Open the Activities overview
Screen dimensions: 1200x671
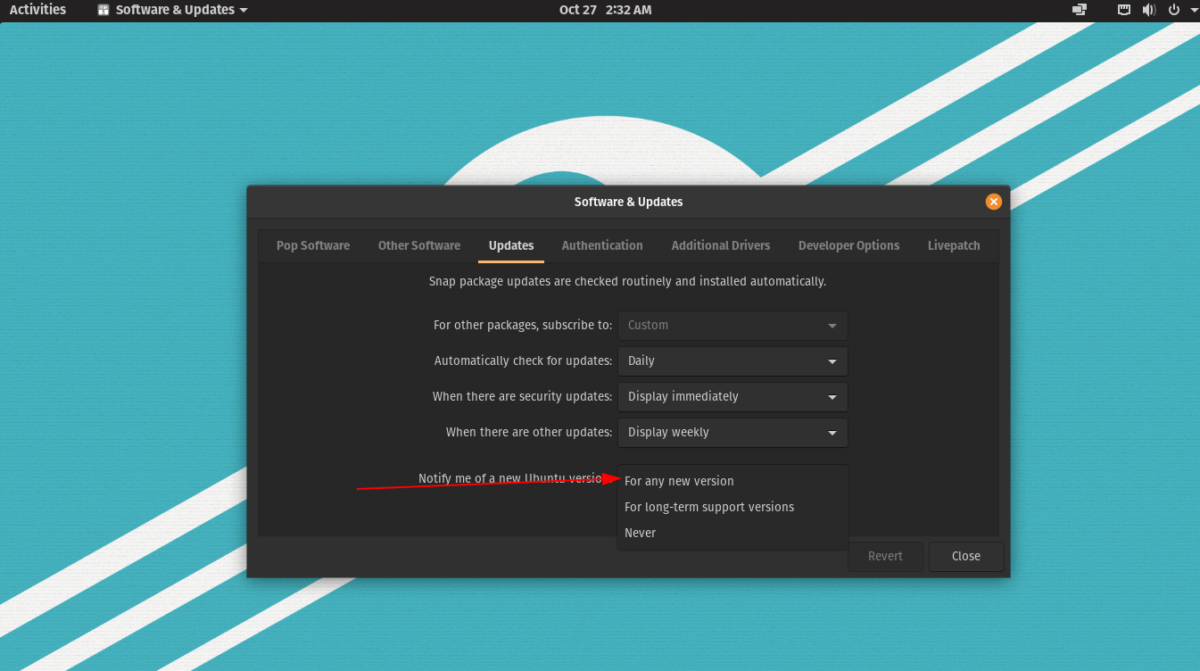pyautogui.click(x=37, y=9)
